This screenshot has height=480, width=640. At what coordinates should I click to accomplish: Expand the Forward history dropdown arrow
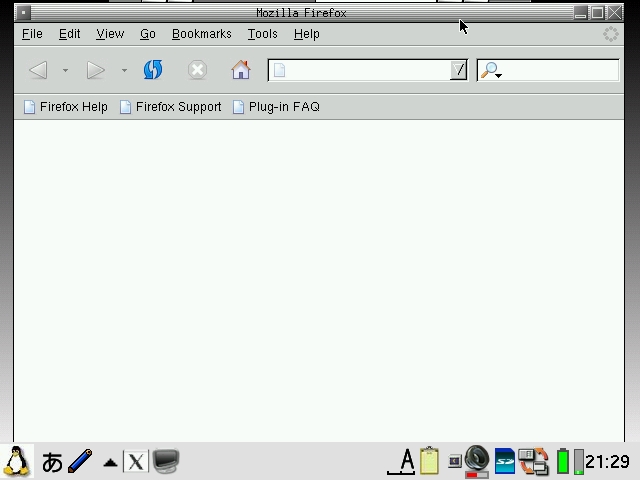point(124,70)
